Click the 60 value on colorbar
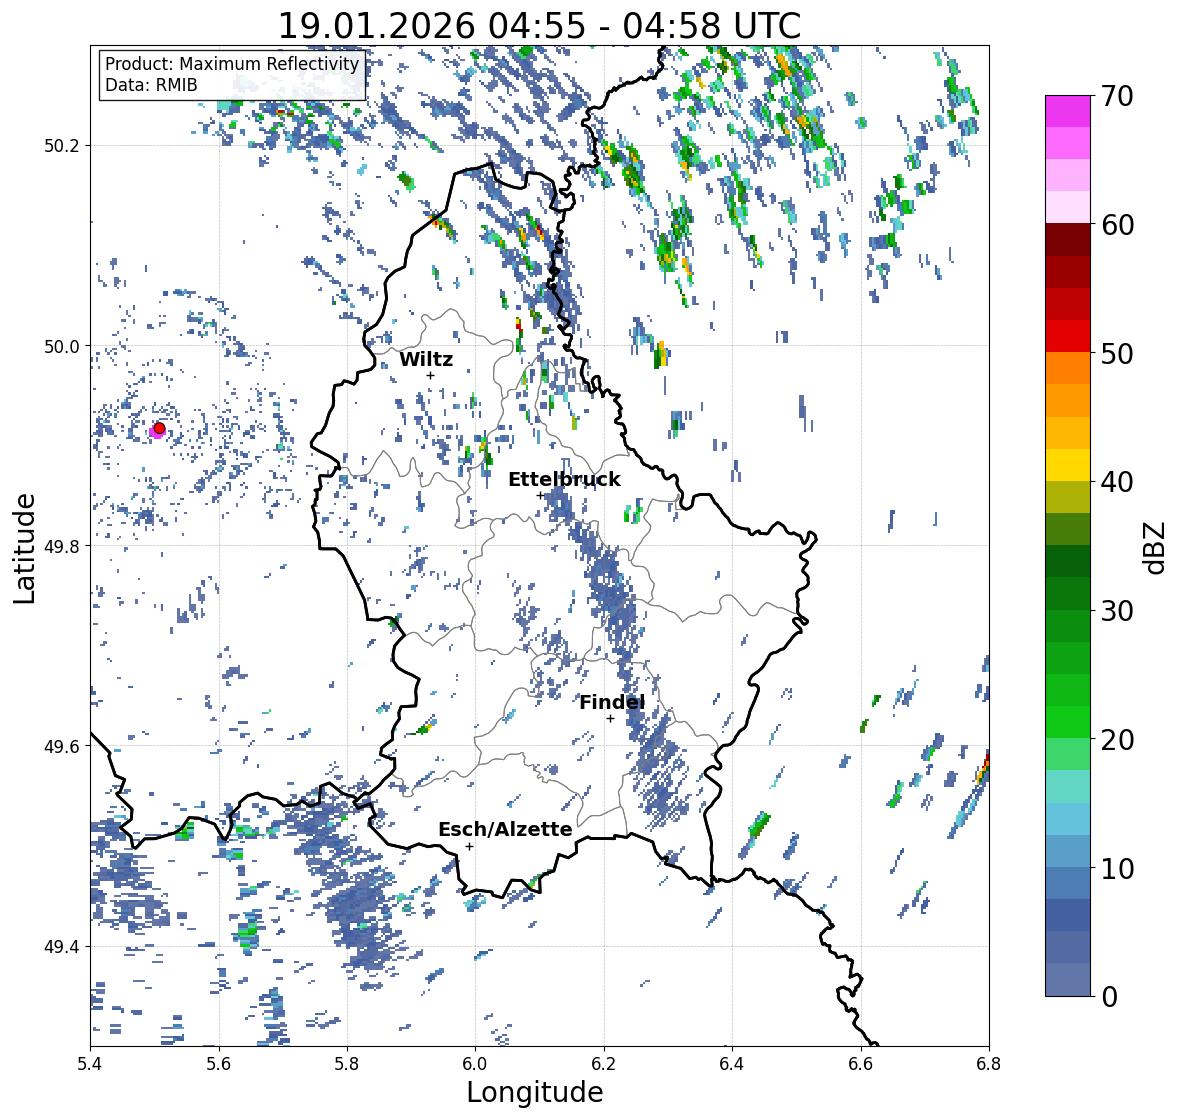Viewport: 1179px width, 1117px height. point(1117,225)
